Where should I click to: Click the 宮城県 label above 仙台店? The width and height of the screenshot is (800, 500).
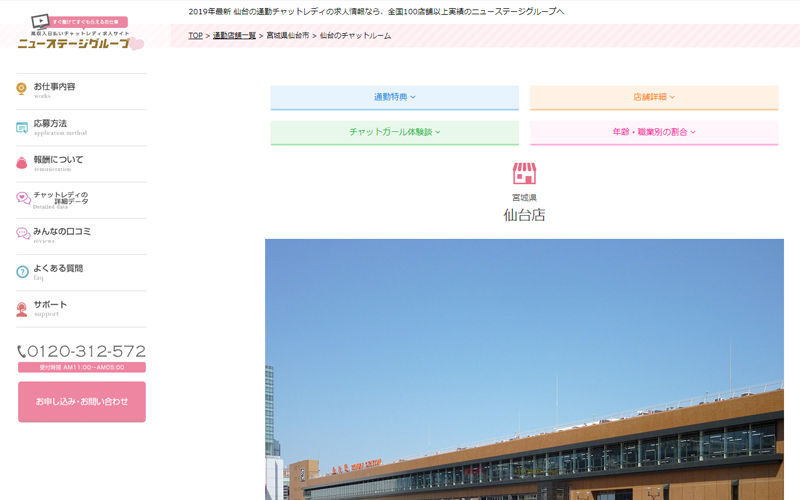(x=524, y=197)
